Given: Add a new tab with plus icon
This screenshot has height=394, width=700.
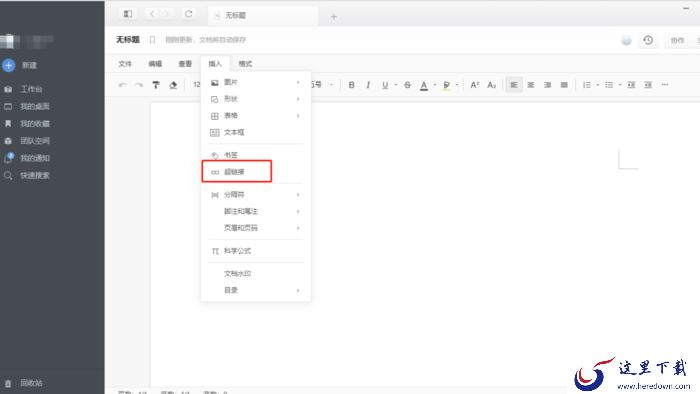Looking at the screenshot, I should click(333, 17).
